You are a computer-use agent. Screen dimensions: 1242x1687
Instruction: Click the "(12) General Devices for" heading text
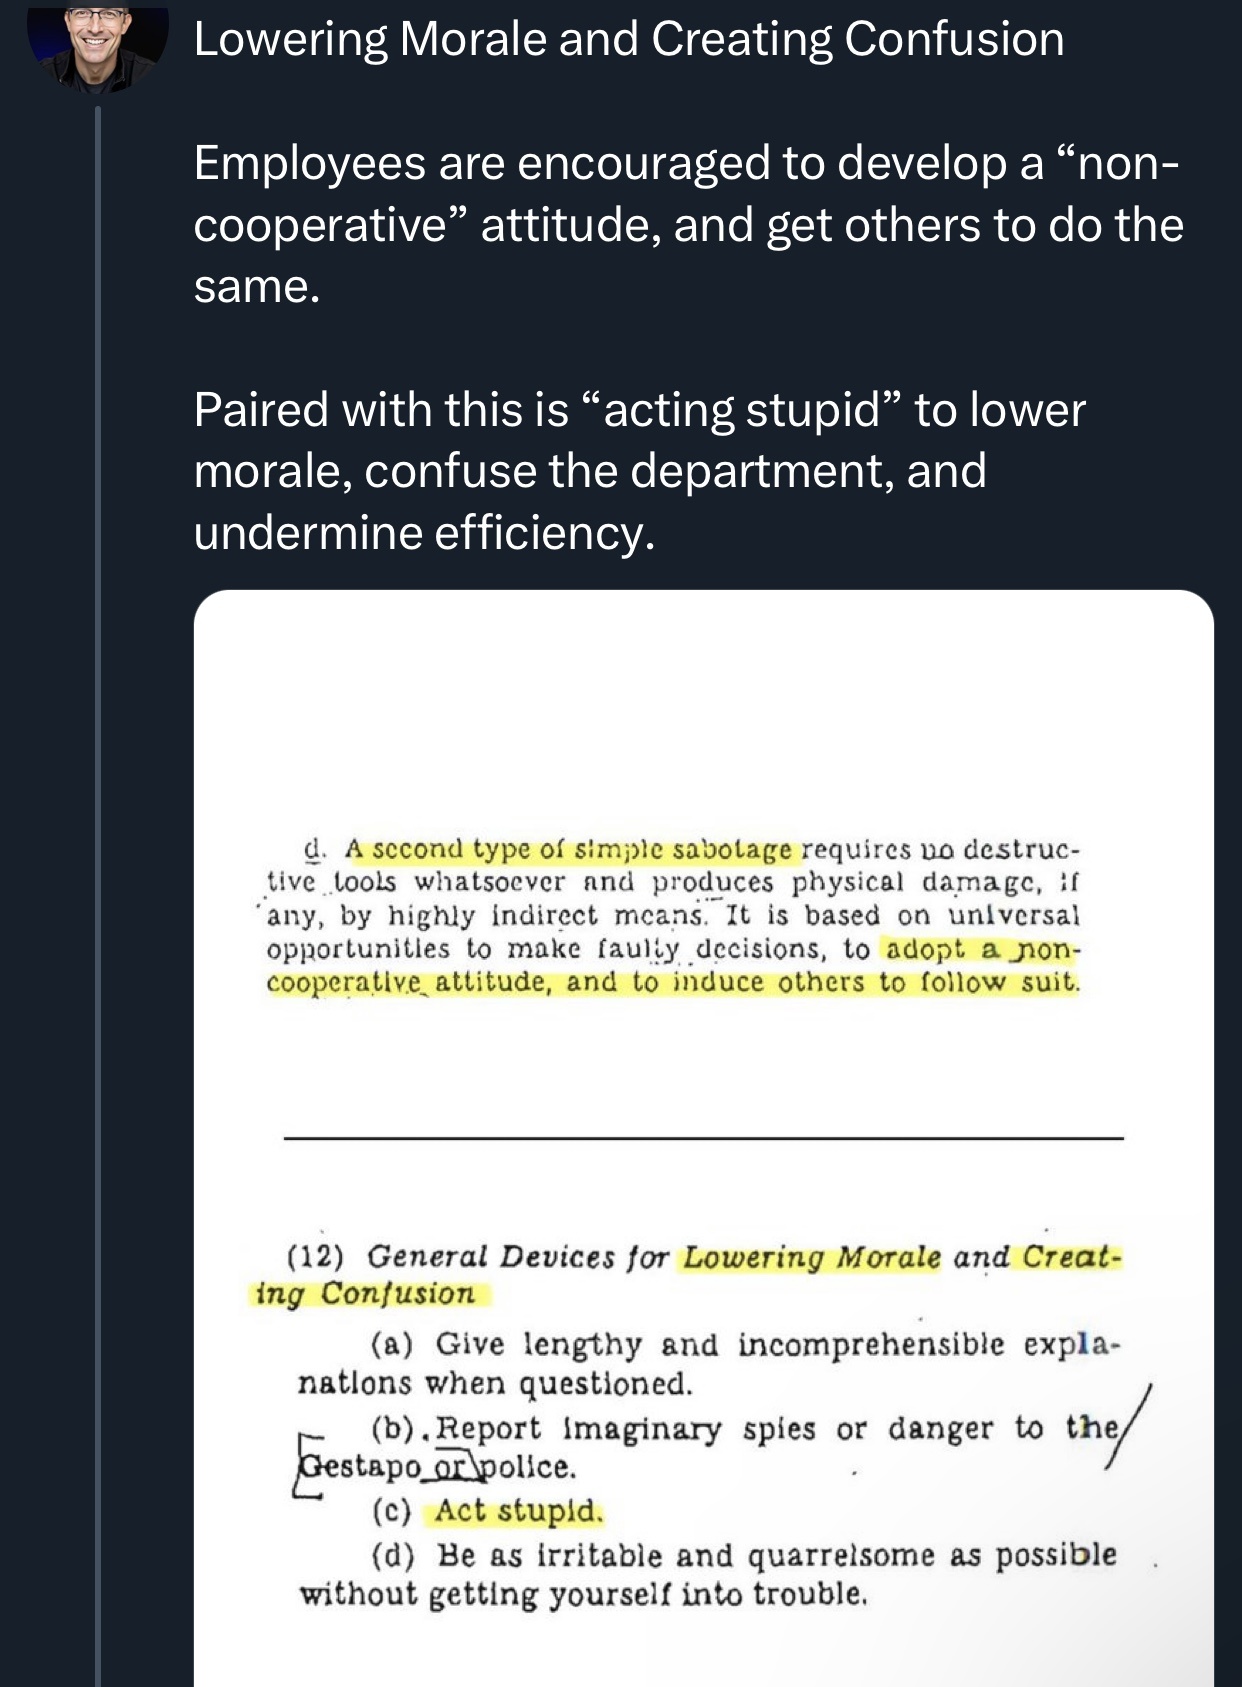478,1257
